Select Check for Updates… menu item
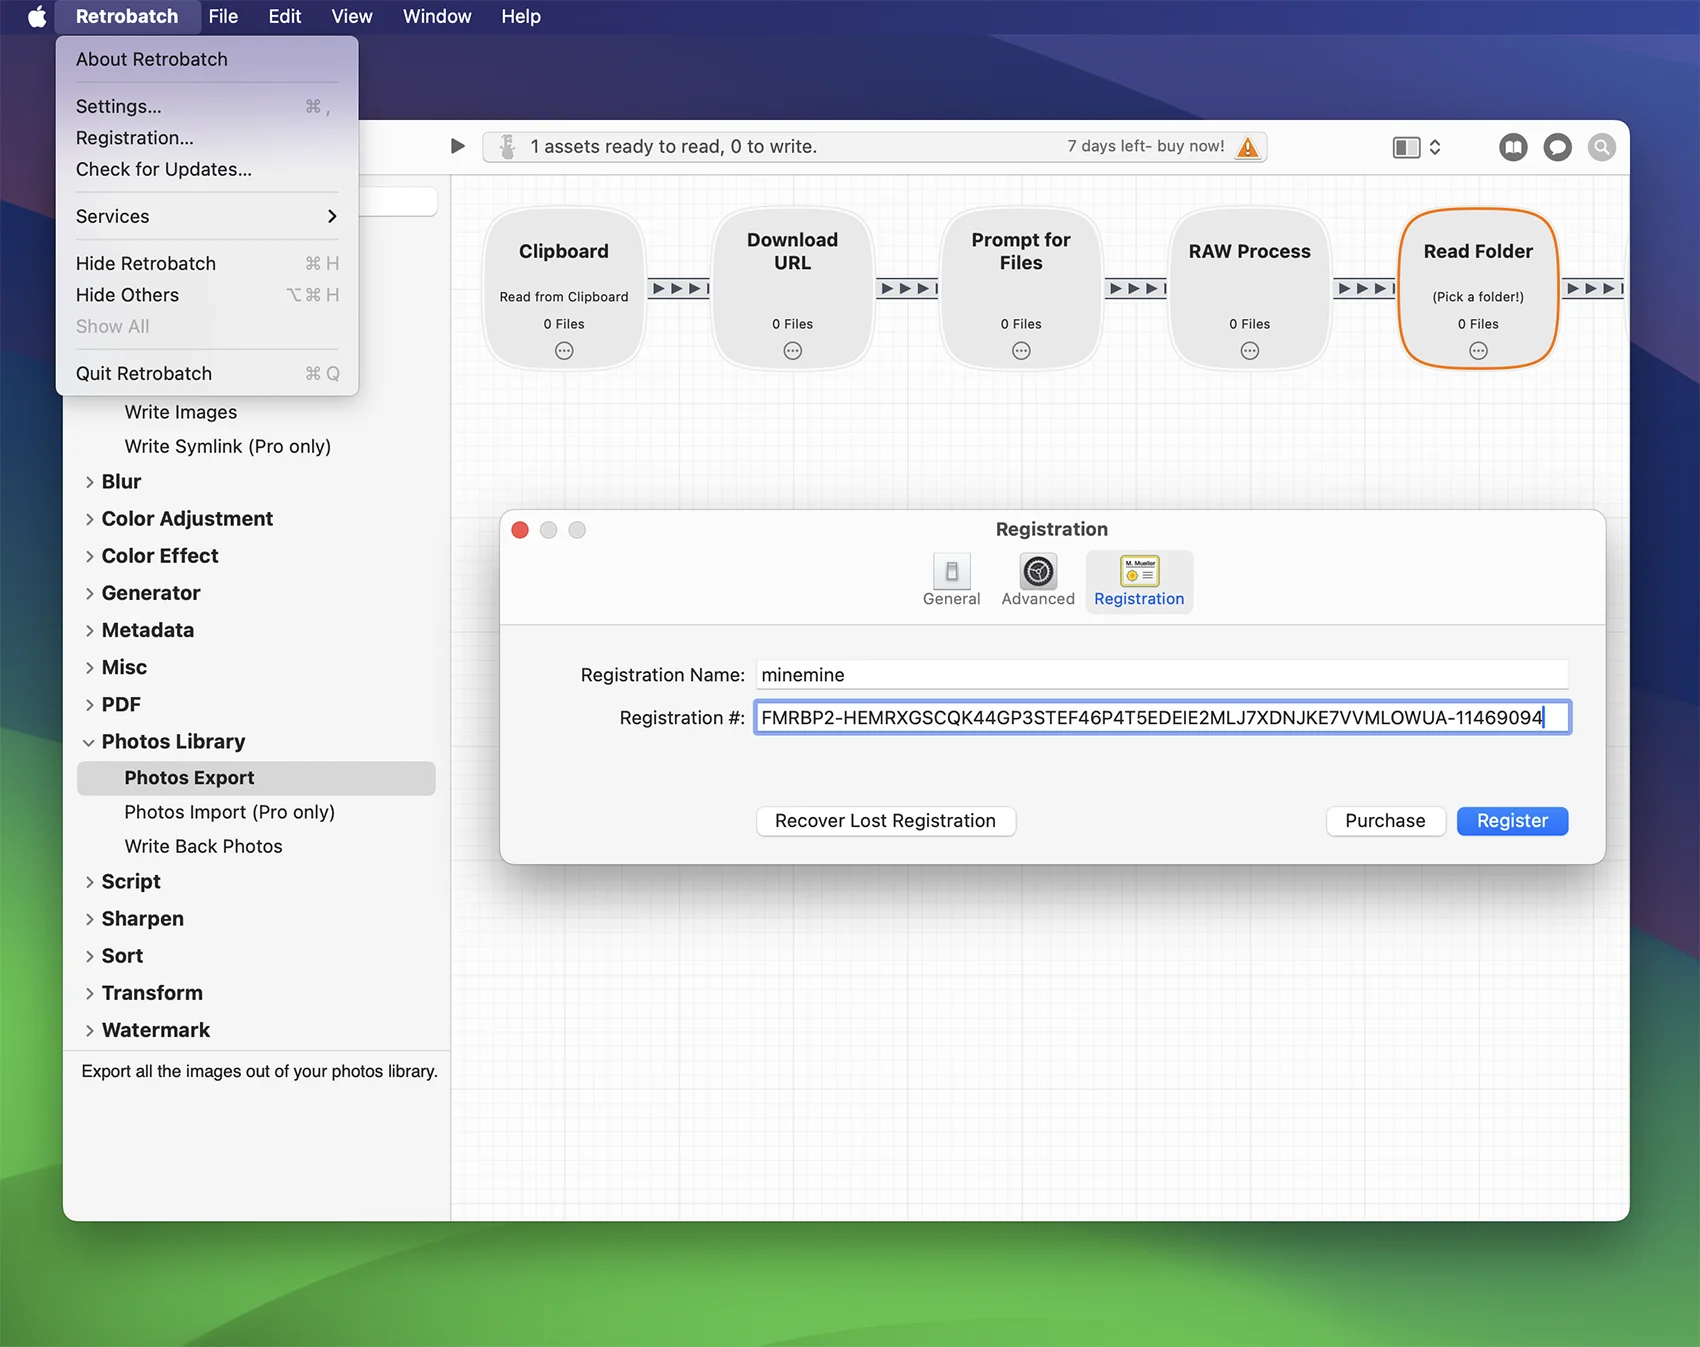1700x1347 pixels. 207,169
